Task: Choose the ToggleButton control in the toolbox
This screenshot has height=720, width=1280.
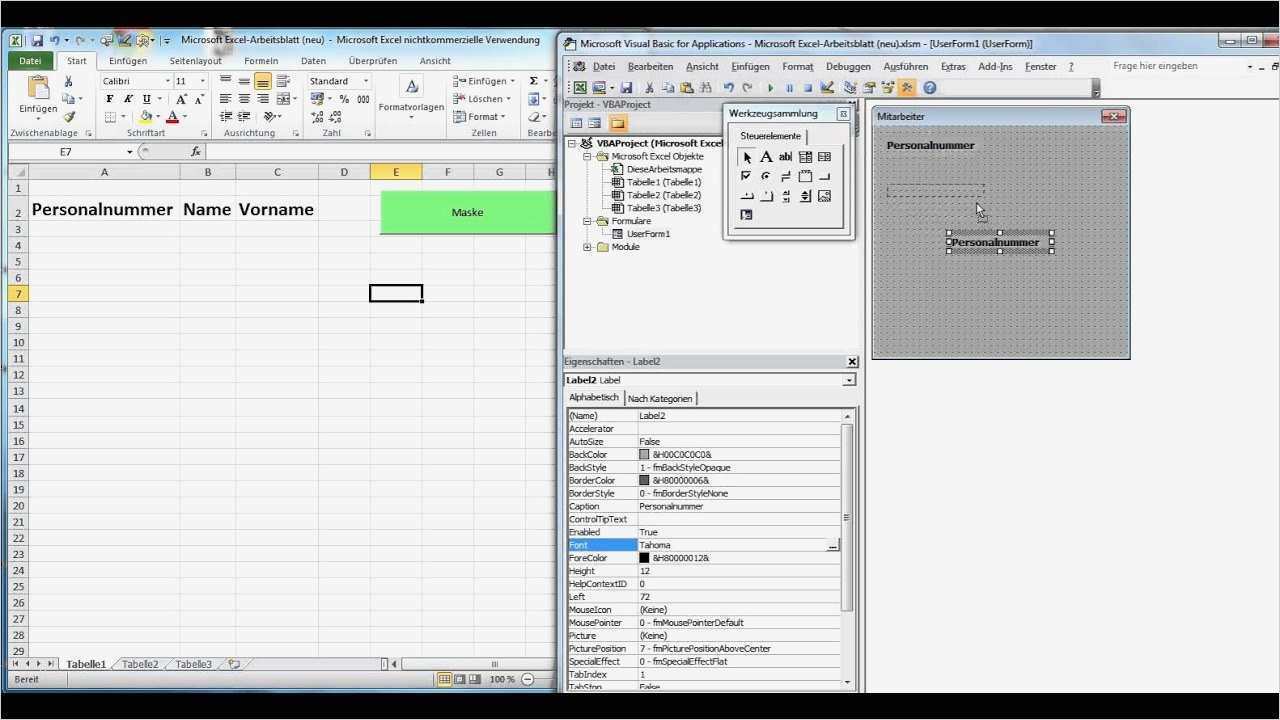Action: click(785, 176)
